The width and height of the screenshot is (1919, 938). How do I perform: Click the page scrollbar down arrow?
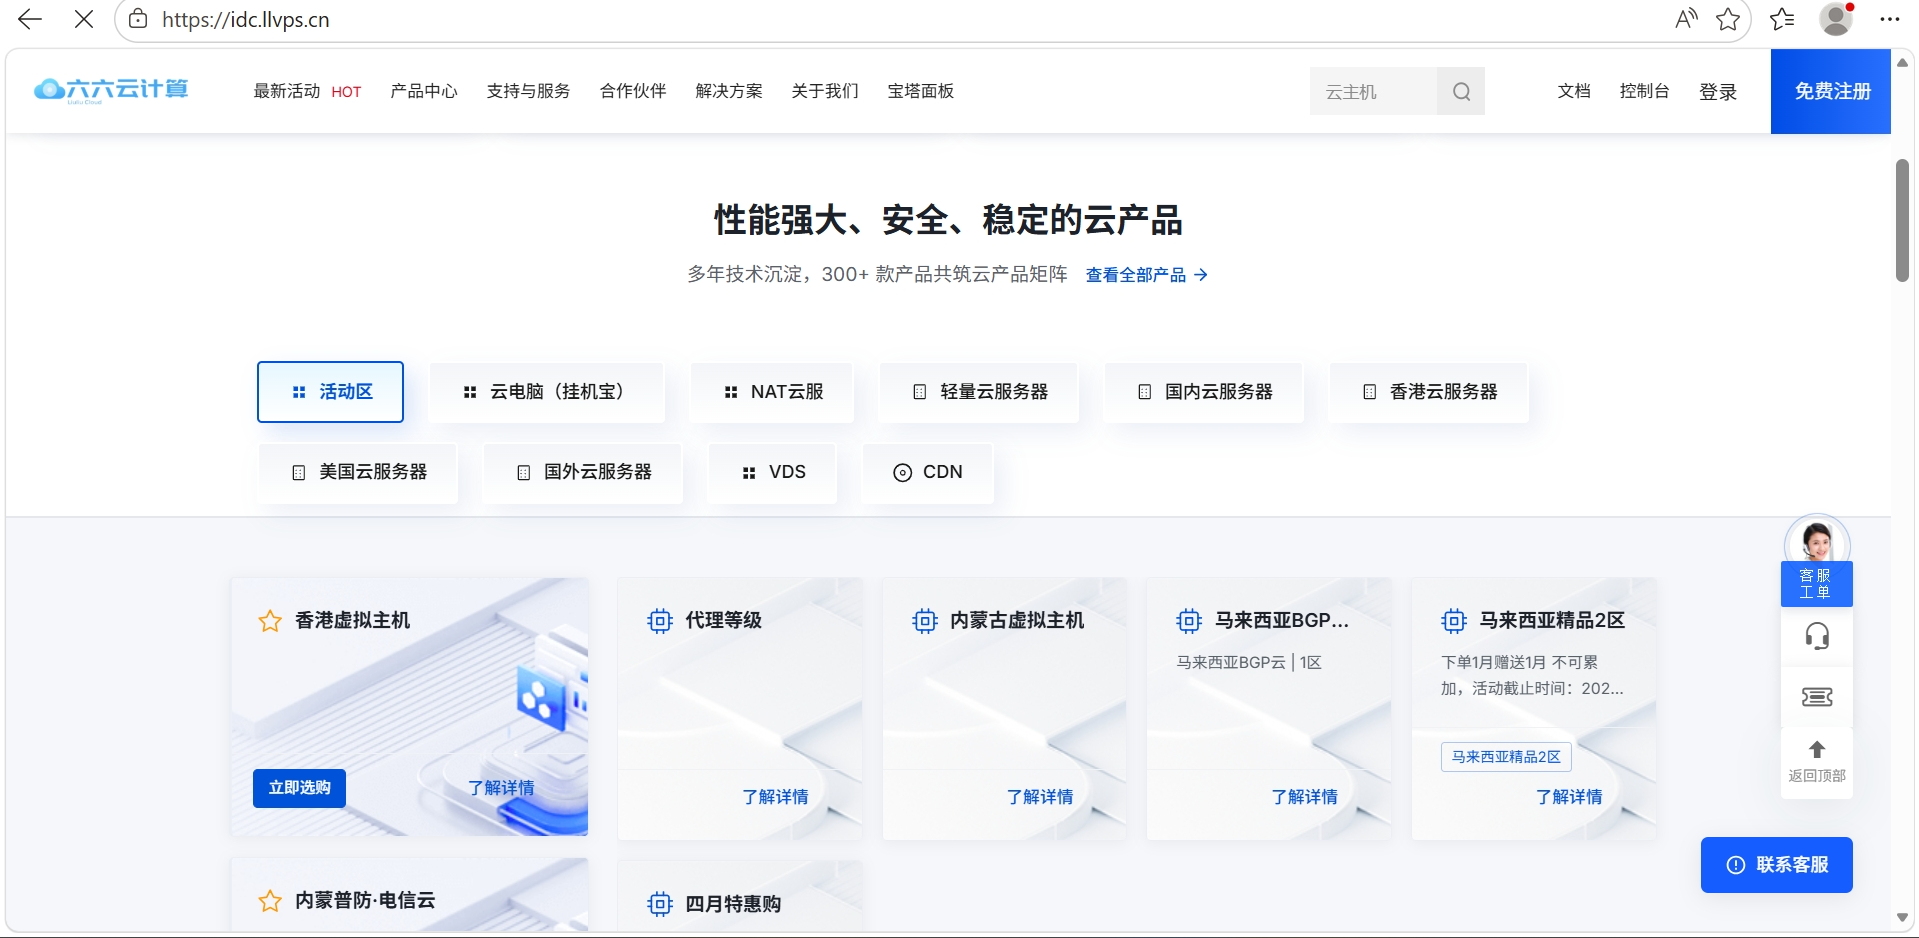1902,917
